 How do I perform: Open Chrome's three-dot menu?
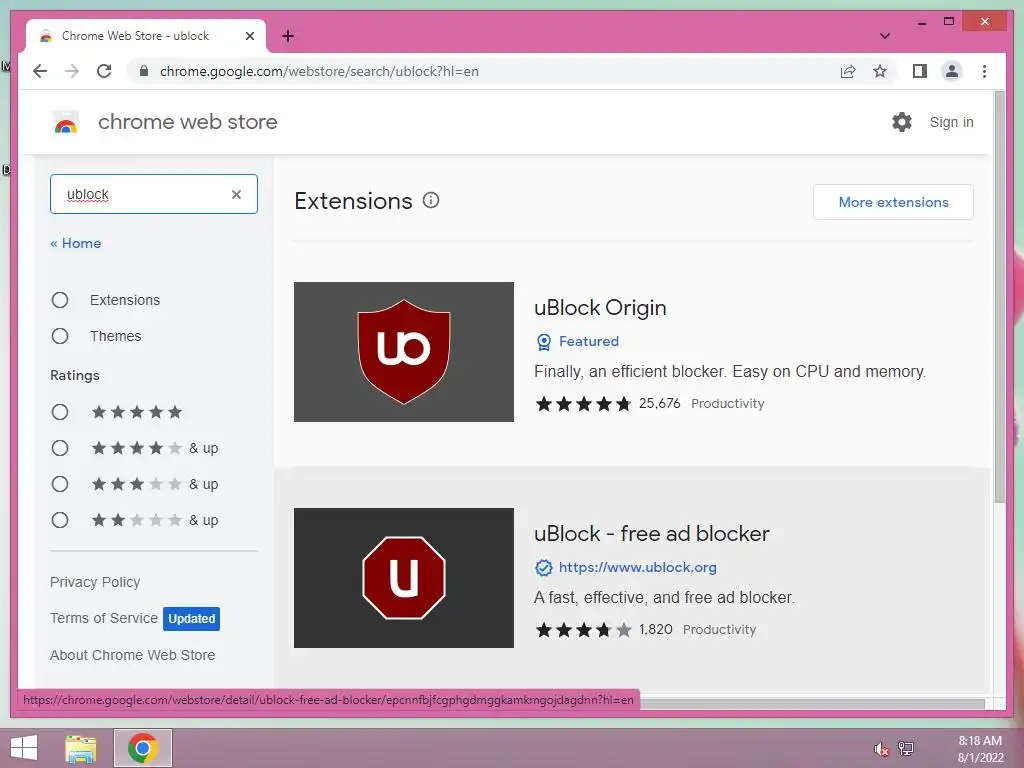pos(984,71)
